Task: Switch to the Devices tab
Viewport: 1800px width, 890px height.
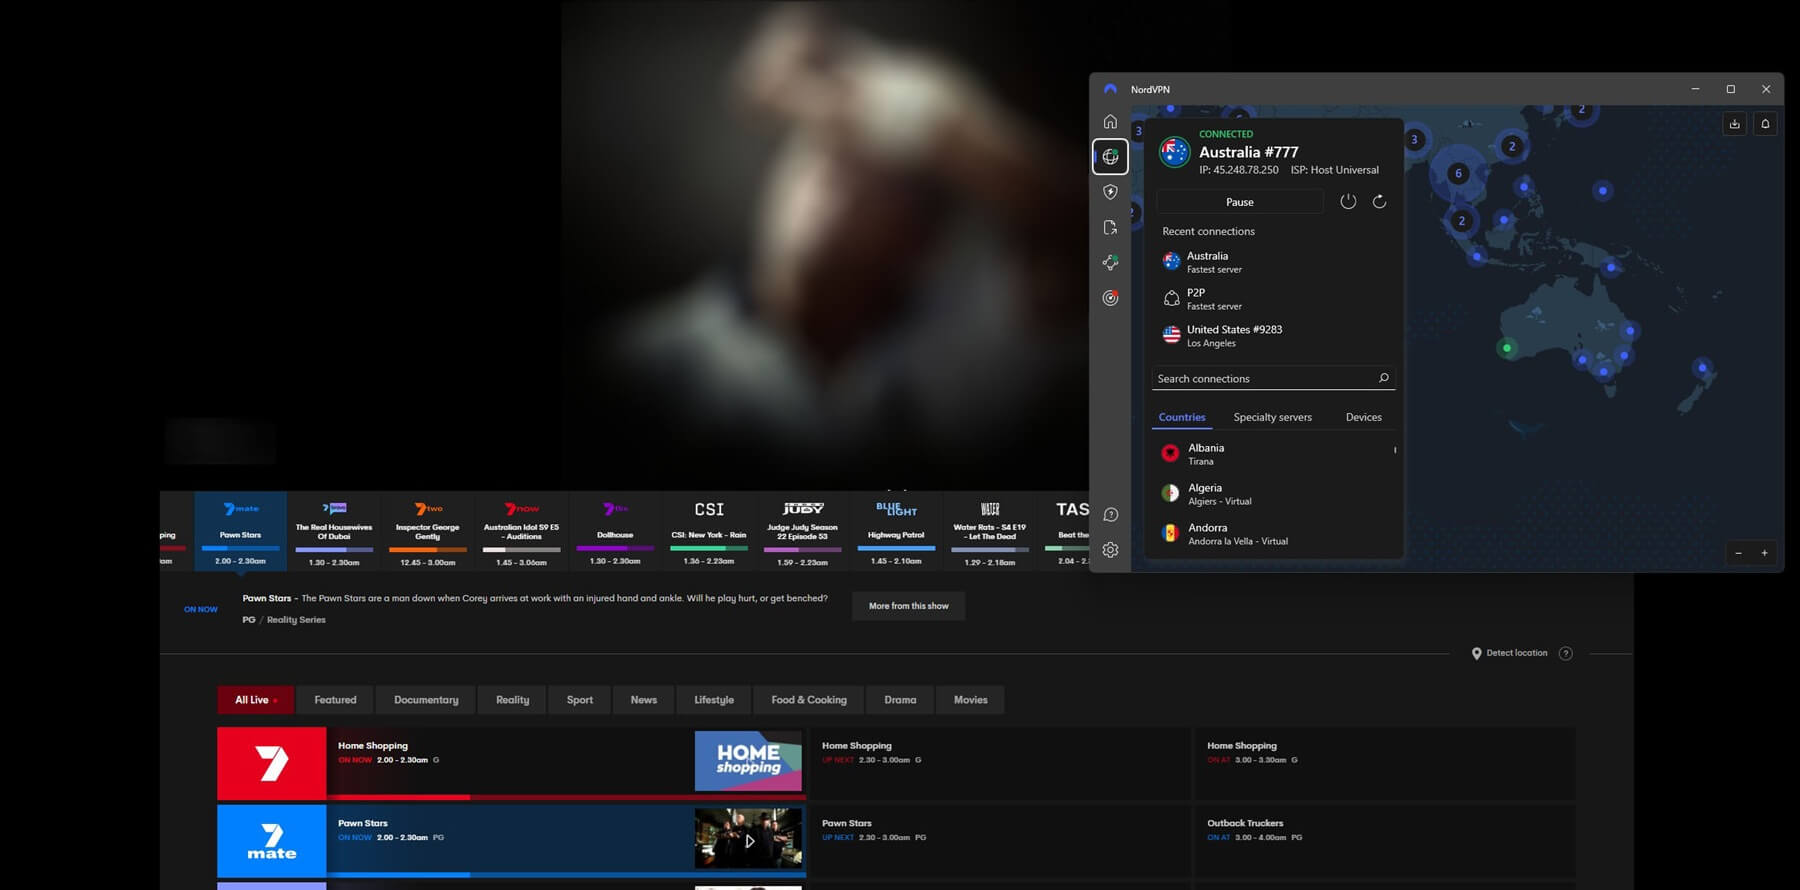Action: click(x=1363, y=417)
